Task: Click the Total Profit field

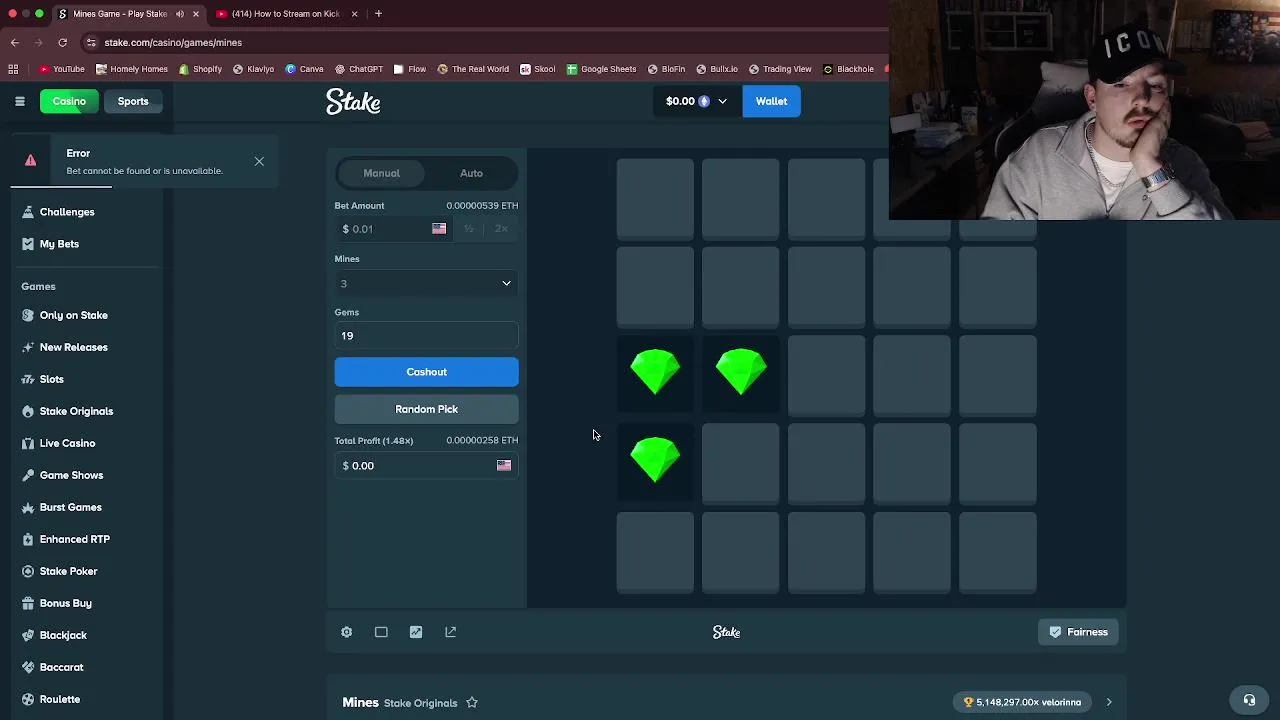Action: 426,466
